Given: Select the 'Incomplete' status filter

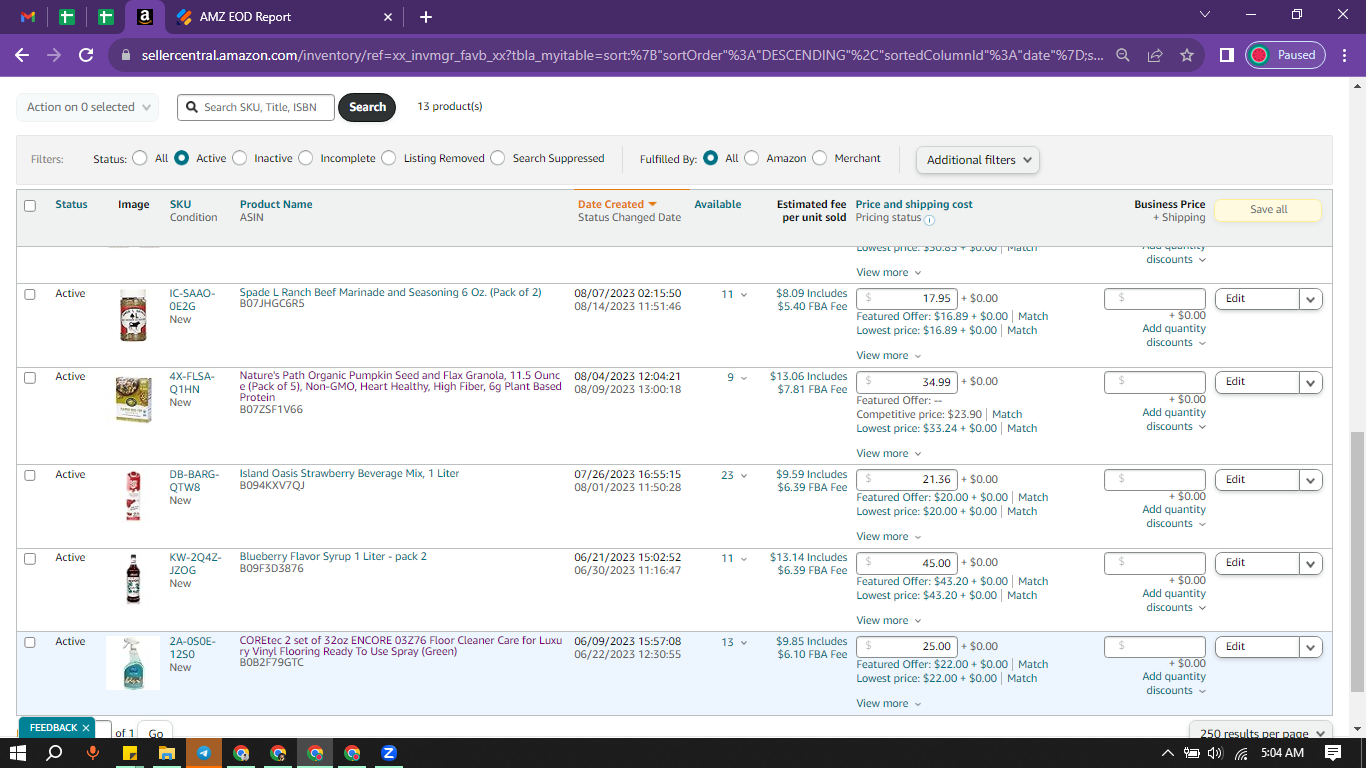Looking at the screenshot, I should click(306, 158).
